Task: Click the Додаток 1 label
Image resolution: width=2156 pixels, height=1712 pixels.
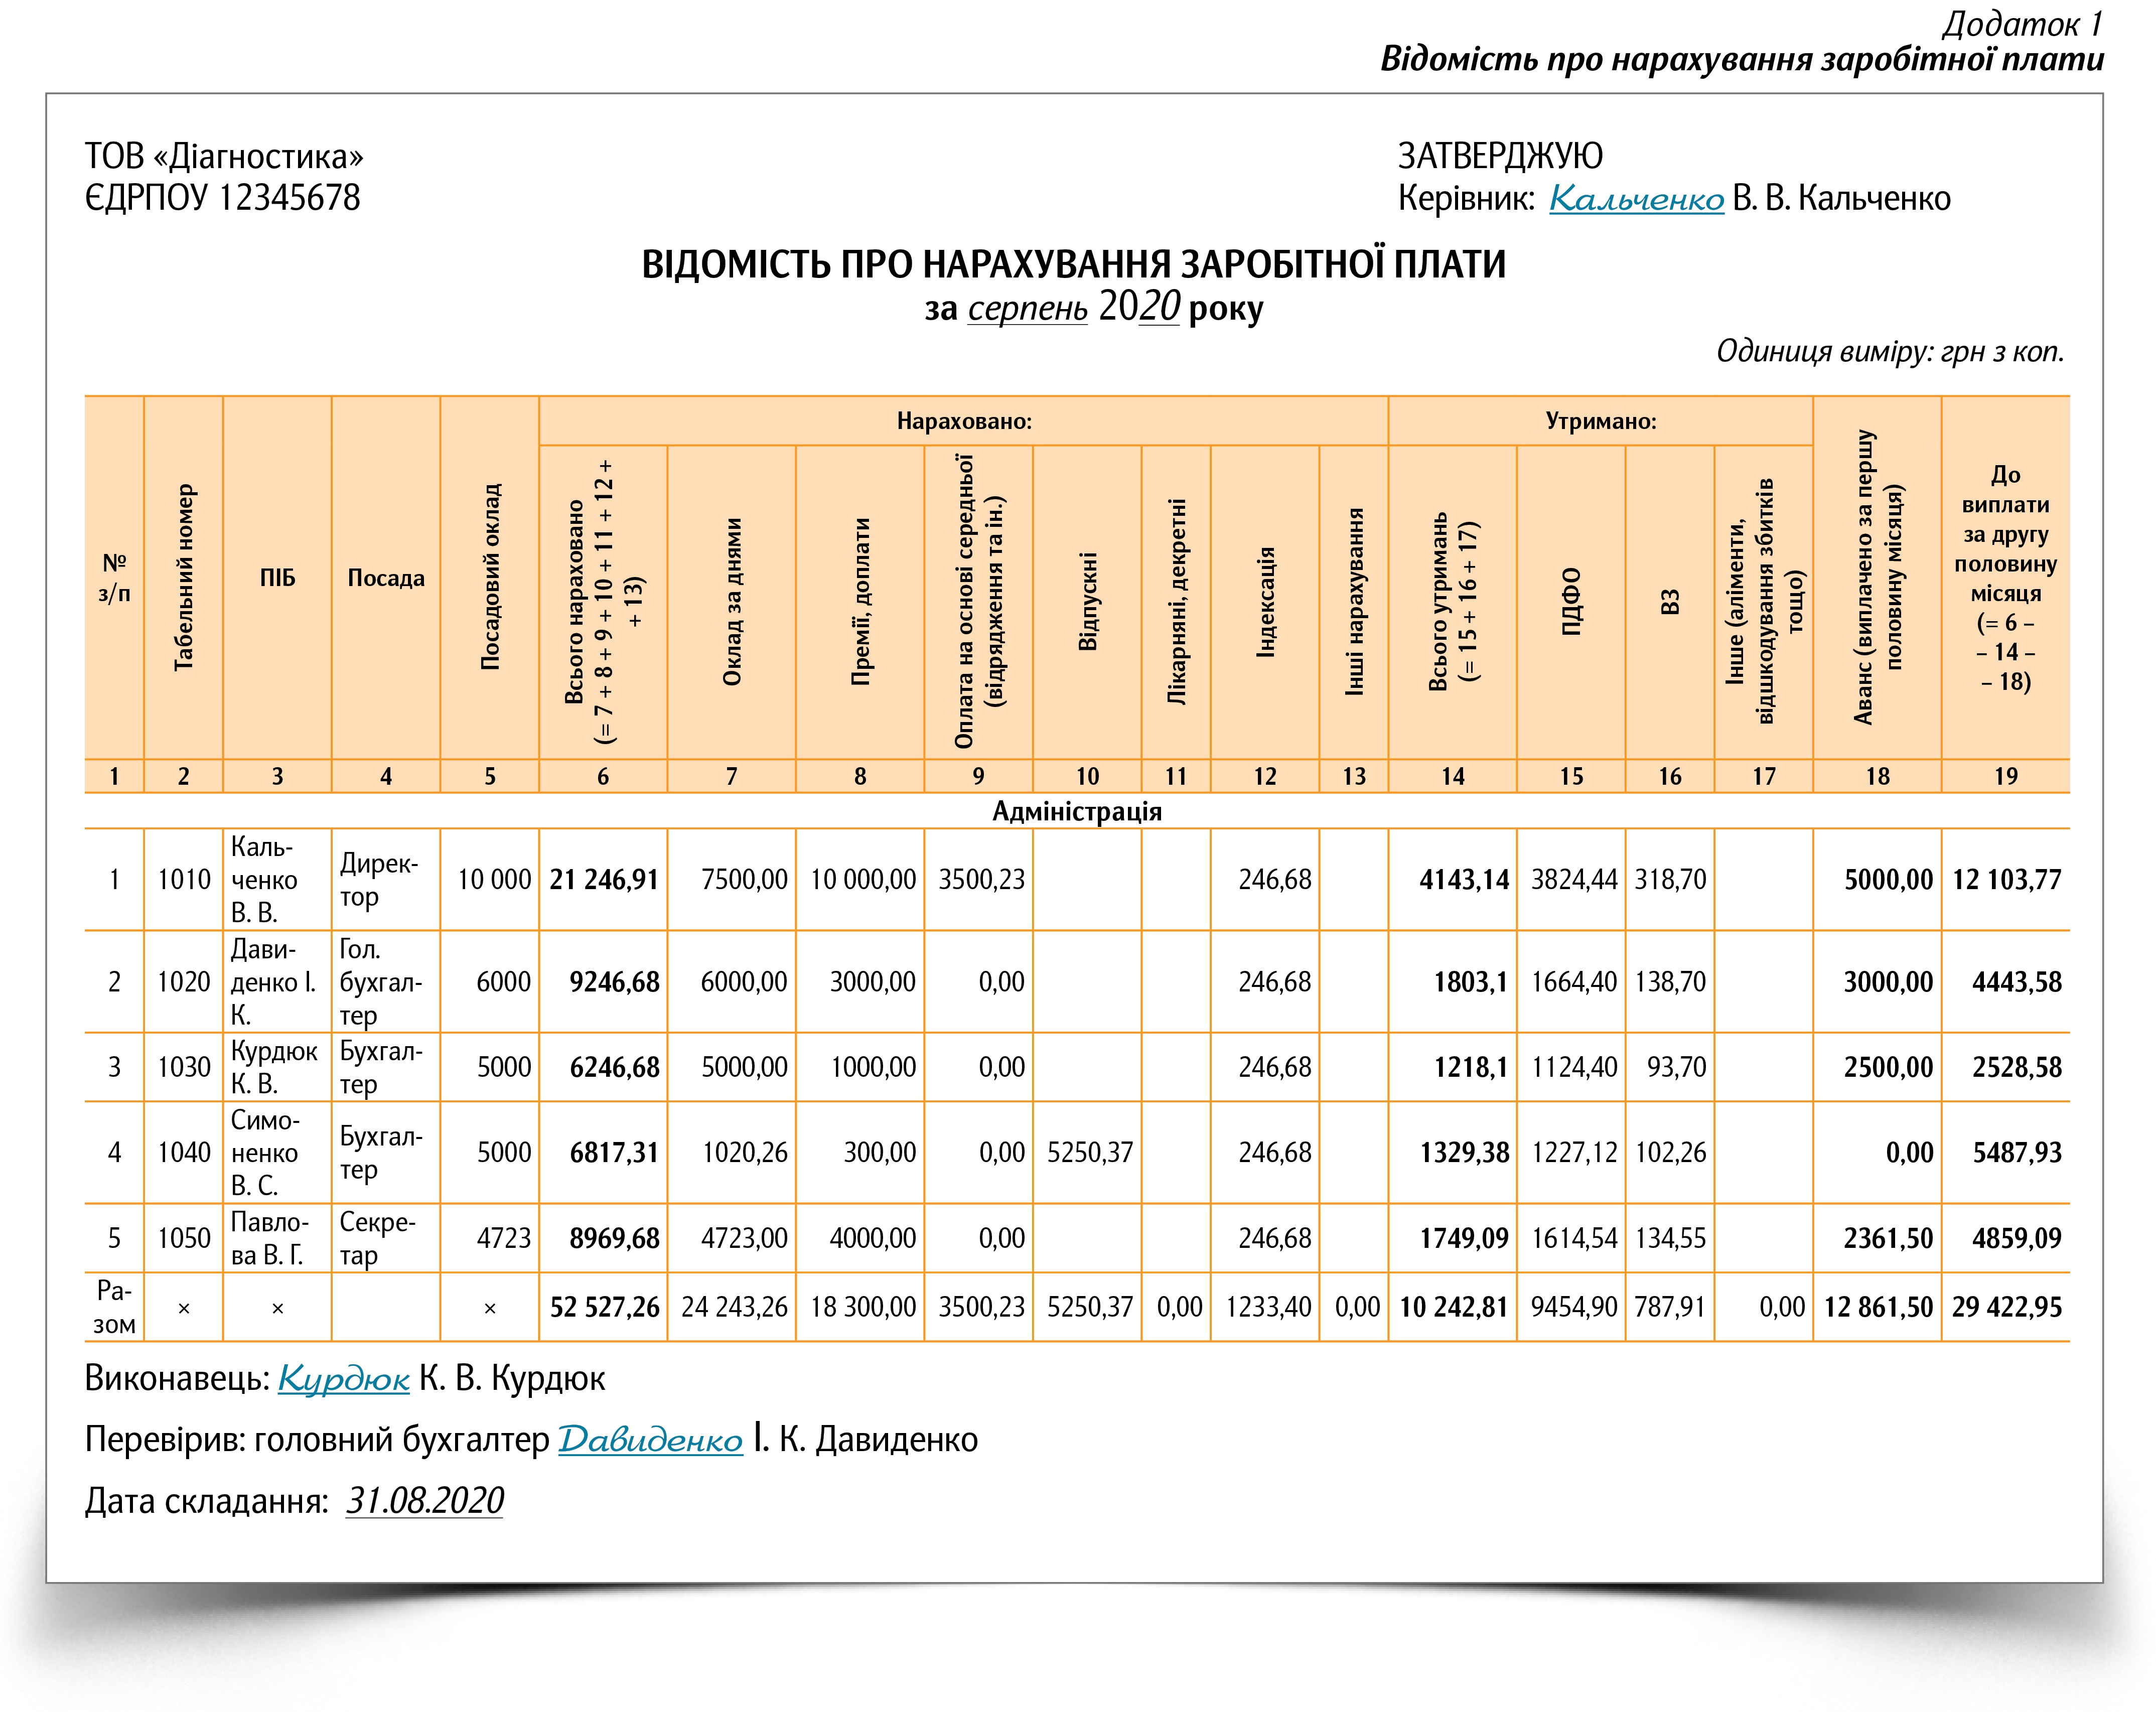Action: pyautogui.click(x=2022, y=24)
